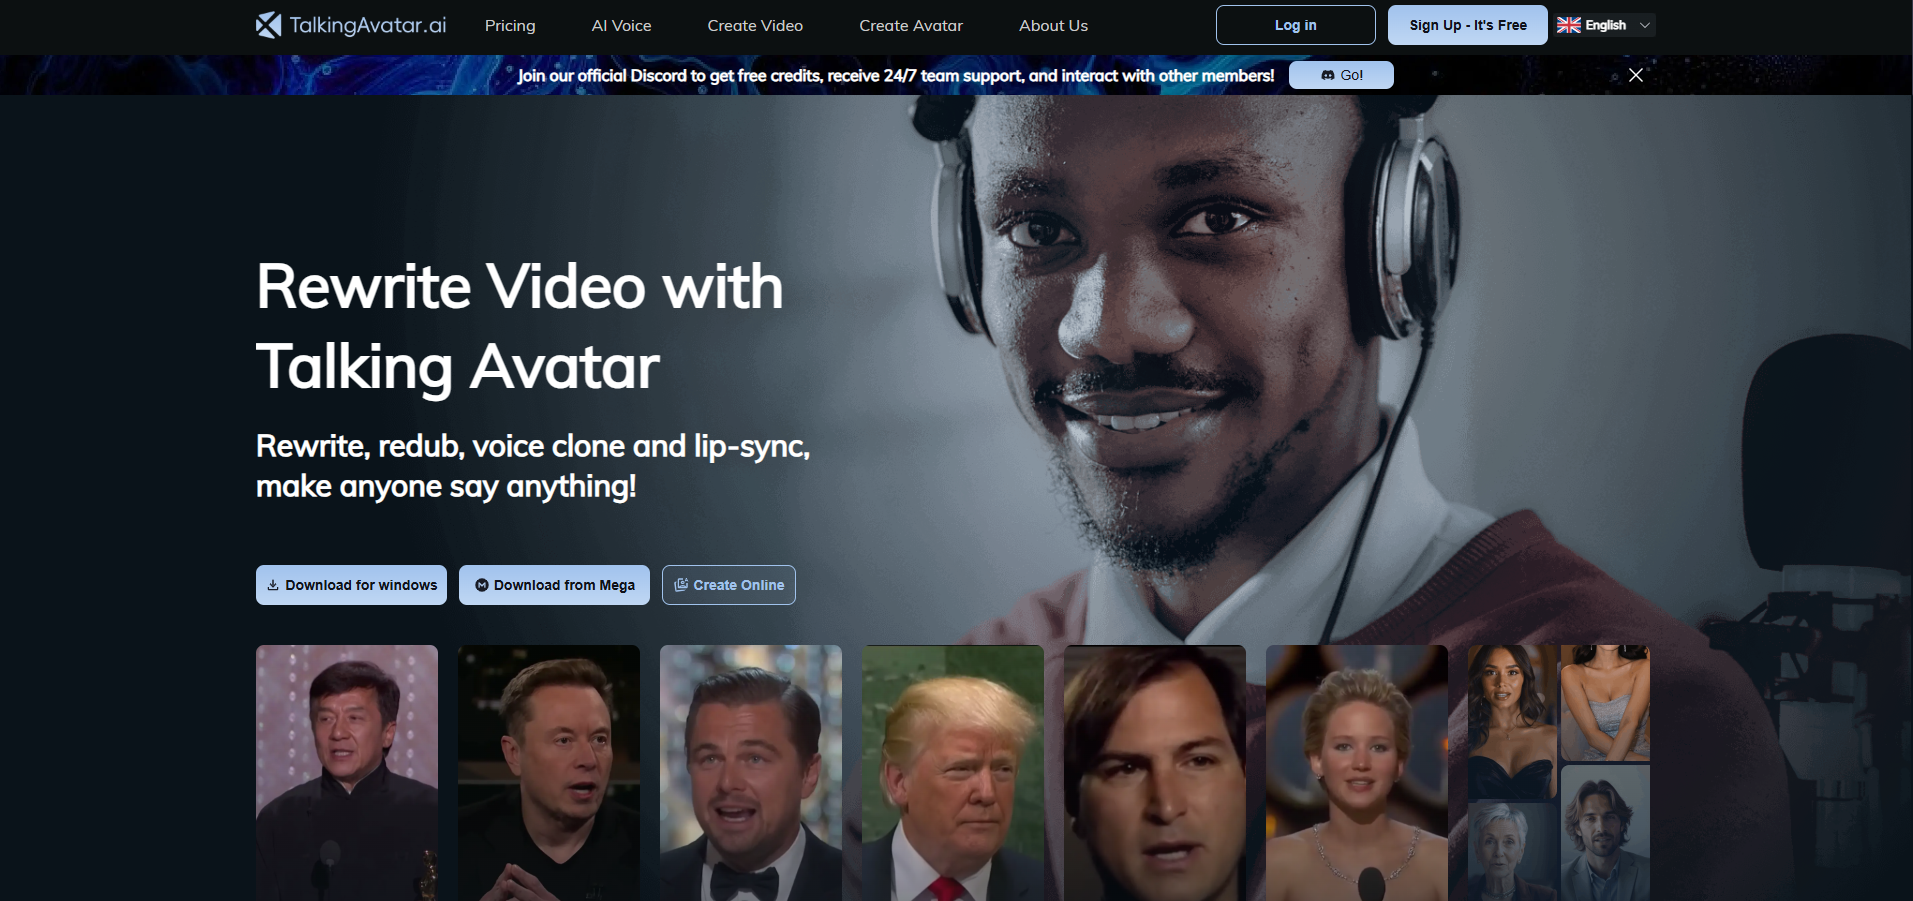
Task: Dismiss the Discord promotion banner
Action: pyautogui.click(x=1635, y=75)
